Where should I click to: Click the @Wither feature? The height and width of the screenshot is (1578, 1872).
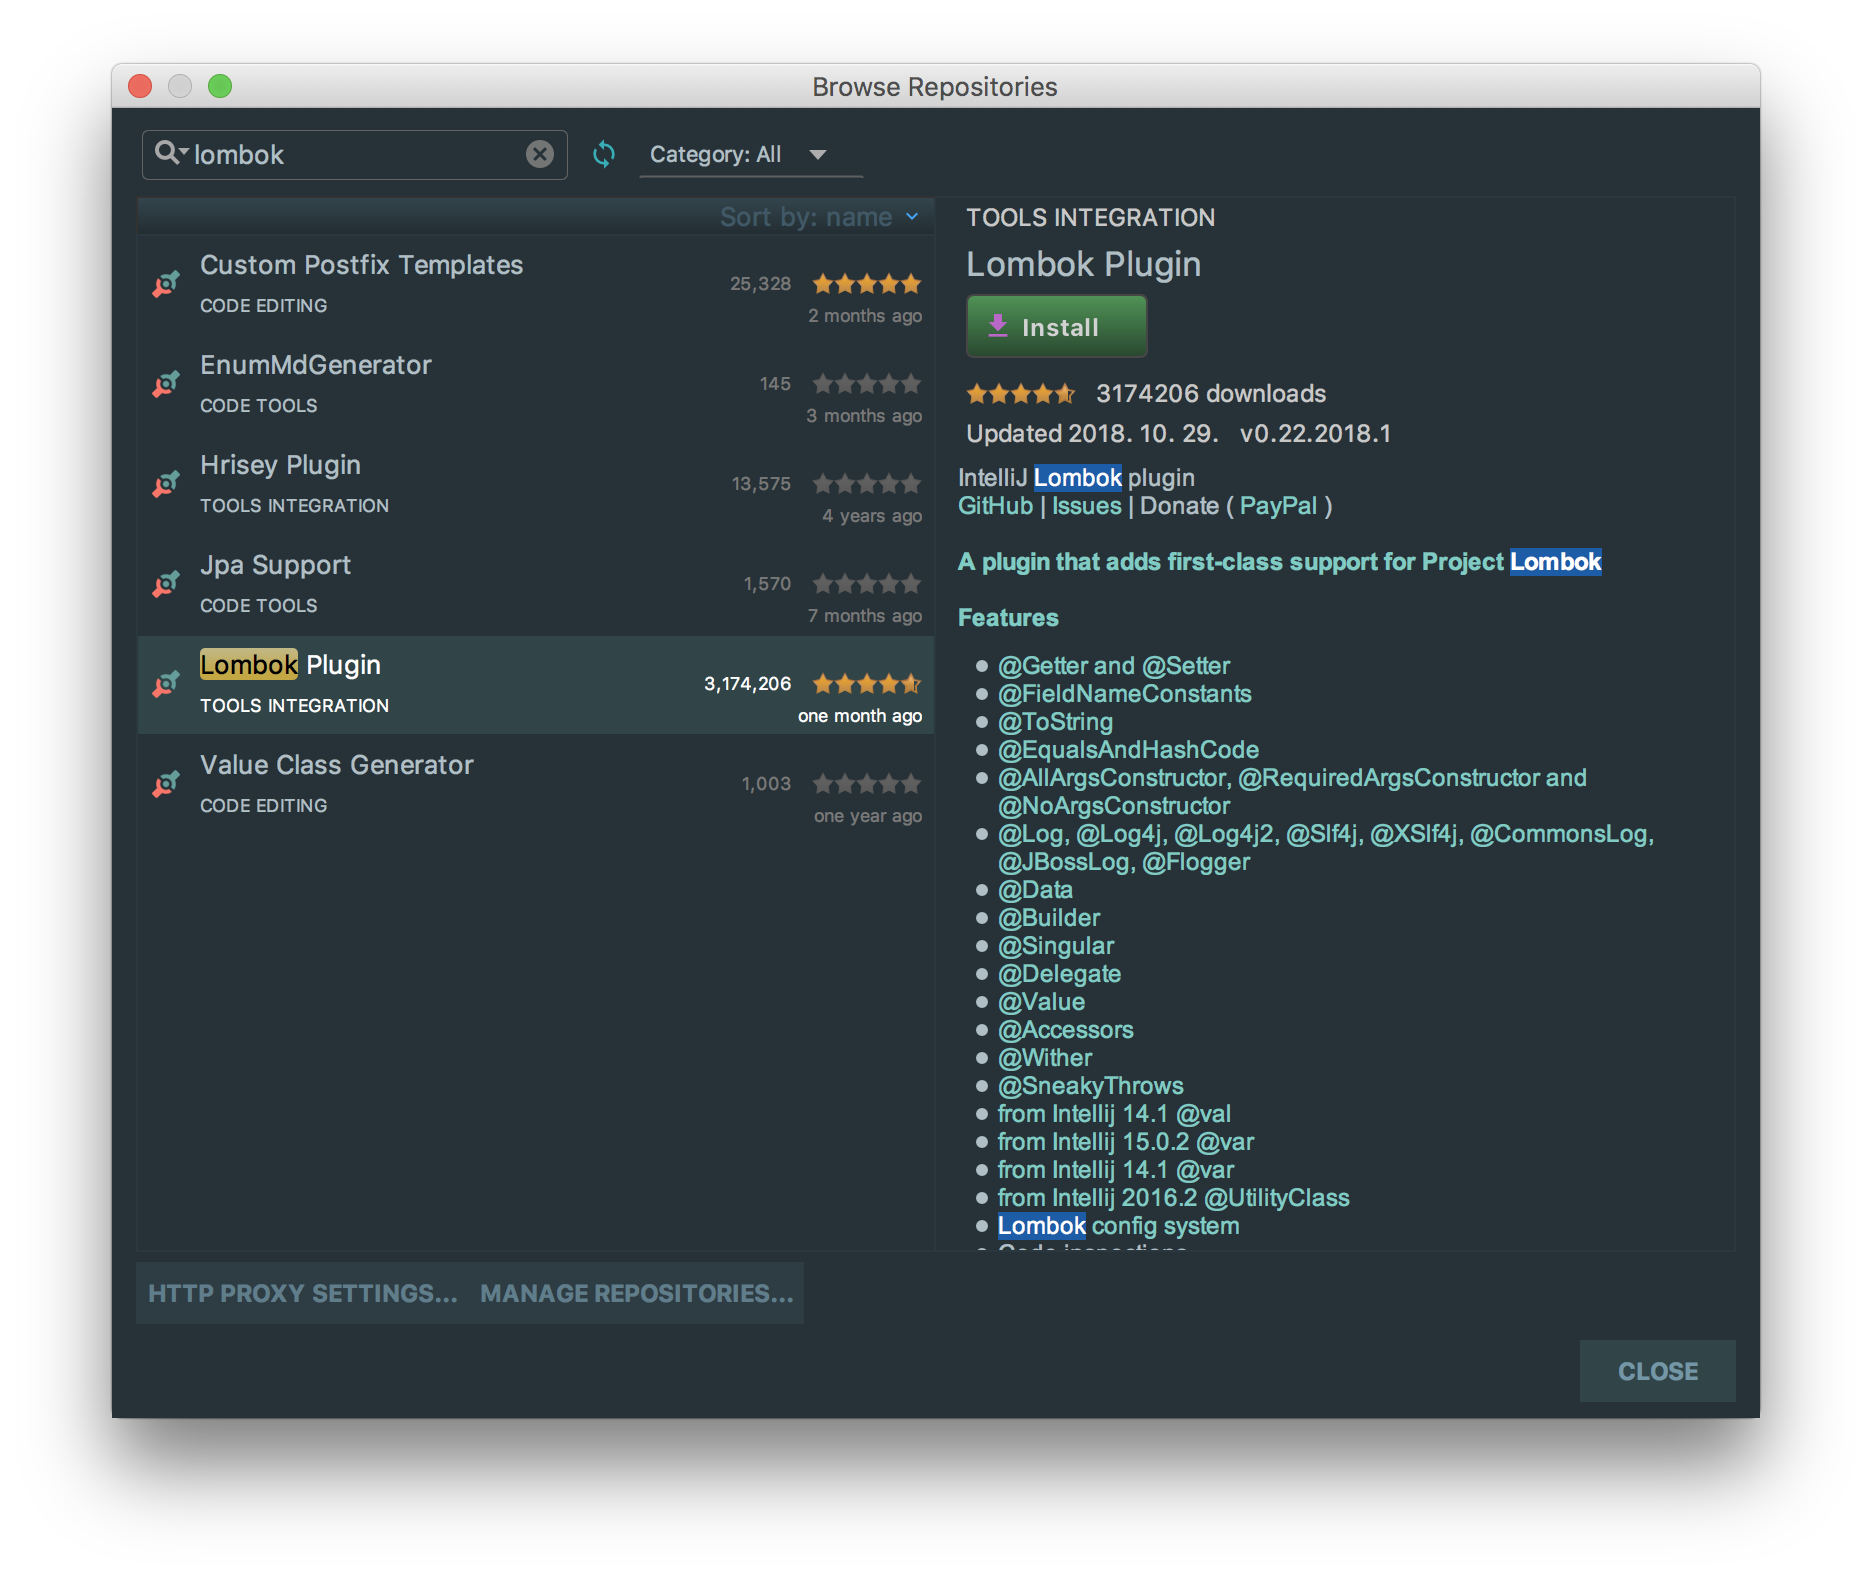1045,1058
